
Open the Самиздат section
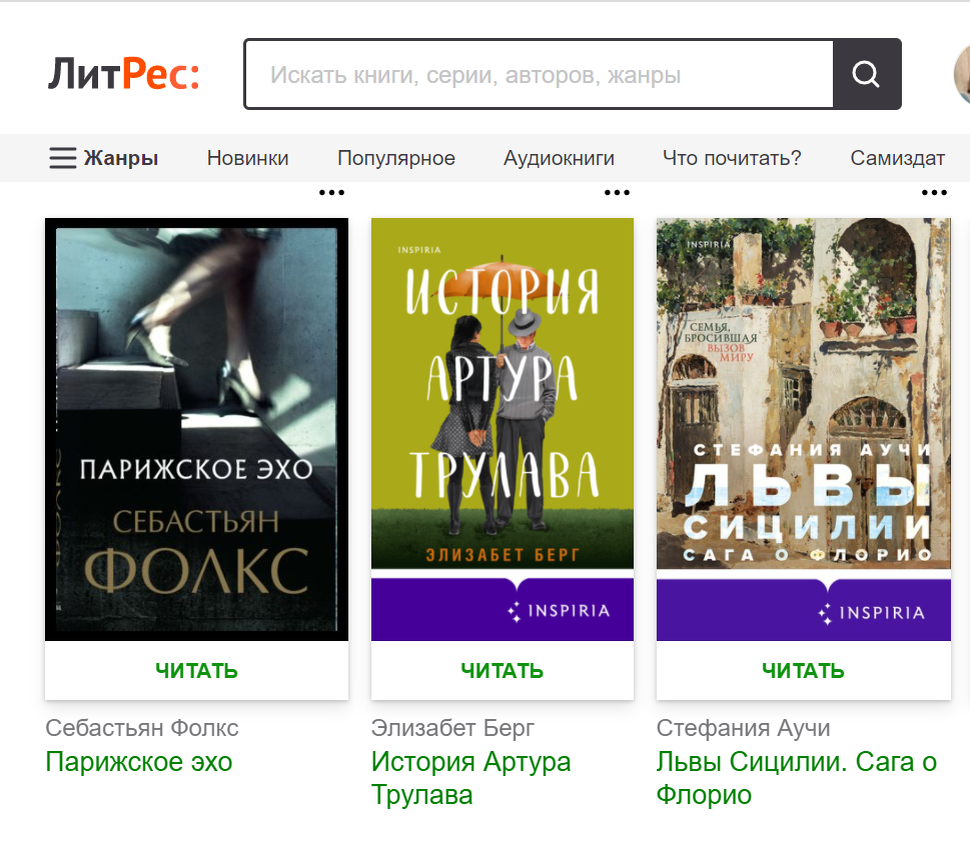(x=898, y=158)
